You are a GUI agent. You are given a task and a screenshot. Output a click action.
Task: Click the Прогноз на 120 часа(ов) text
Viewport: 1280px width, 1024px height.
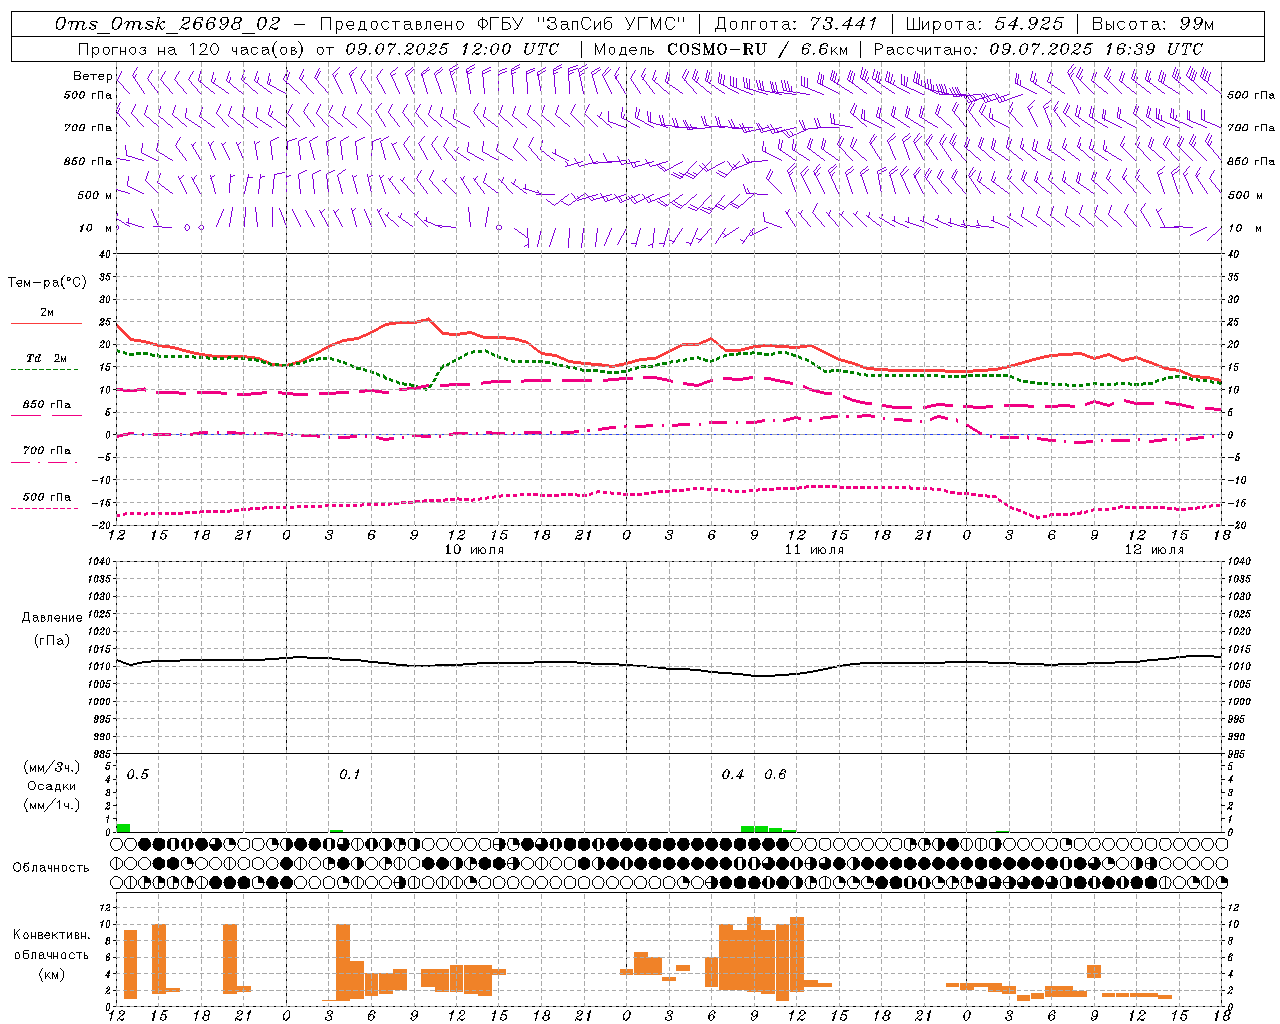click(x=193, y=49)
